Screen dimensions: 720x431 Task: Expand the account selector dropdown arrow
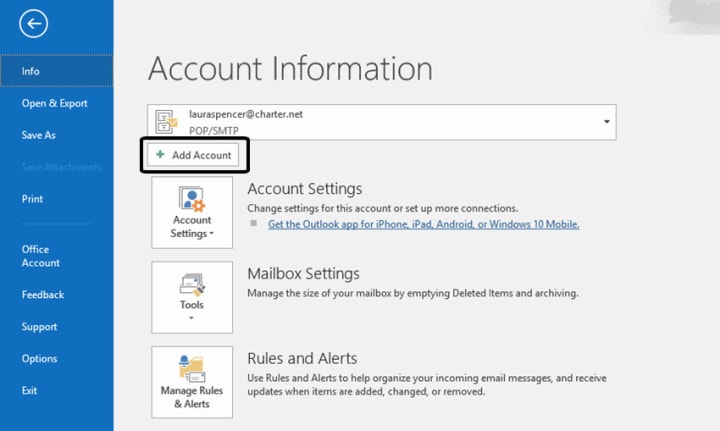point(607,122)
